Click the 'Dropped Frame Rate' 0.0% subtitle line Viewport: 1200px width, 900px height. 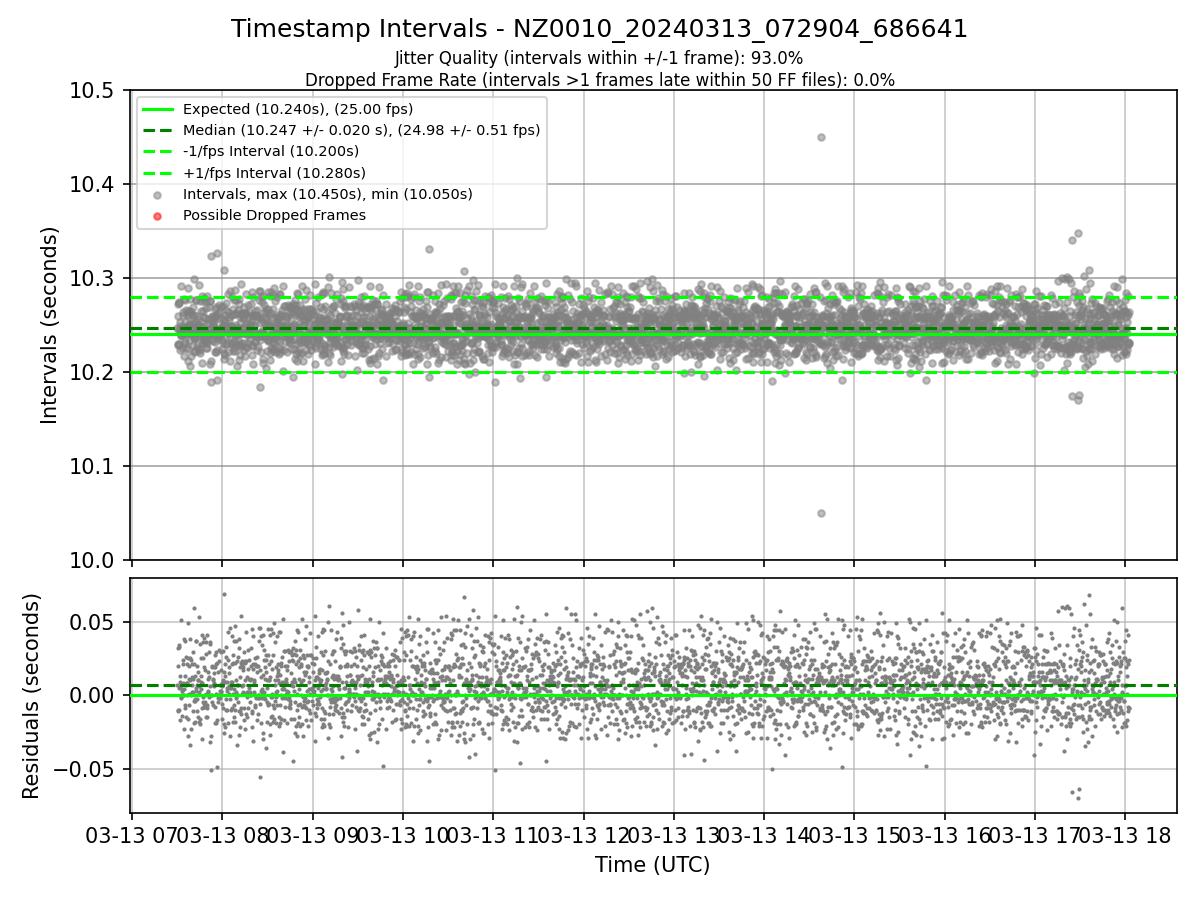coord(600,80)
